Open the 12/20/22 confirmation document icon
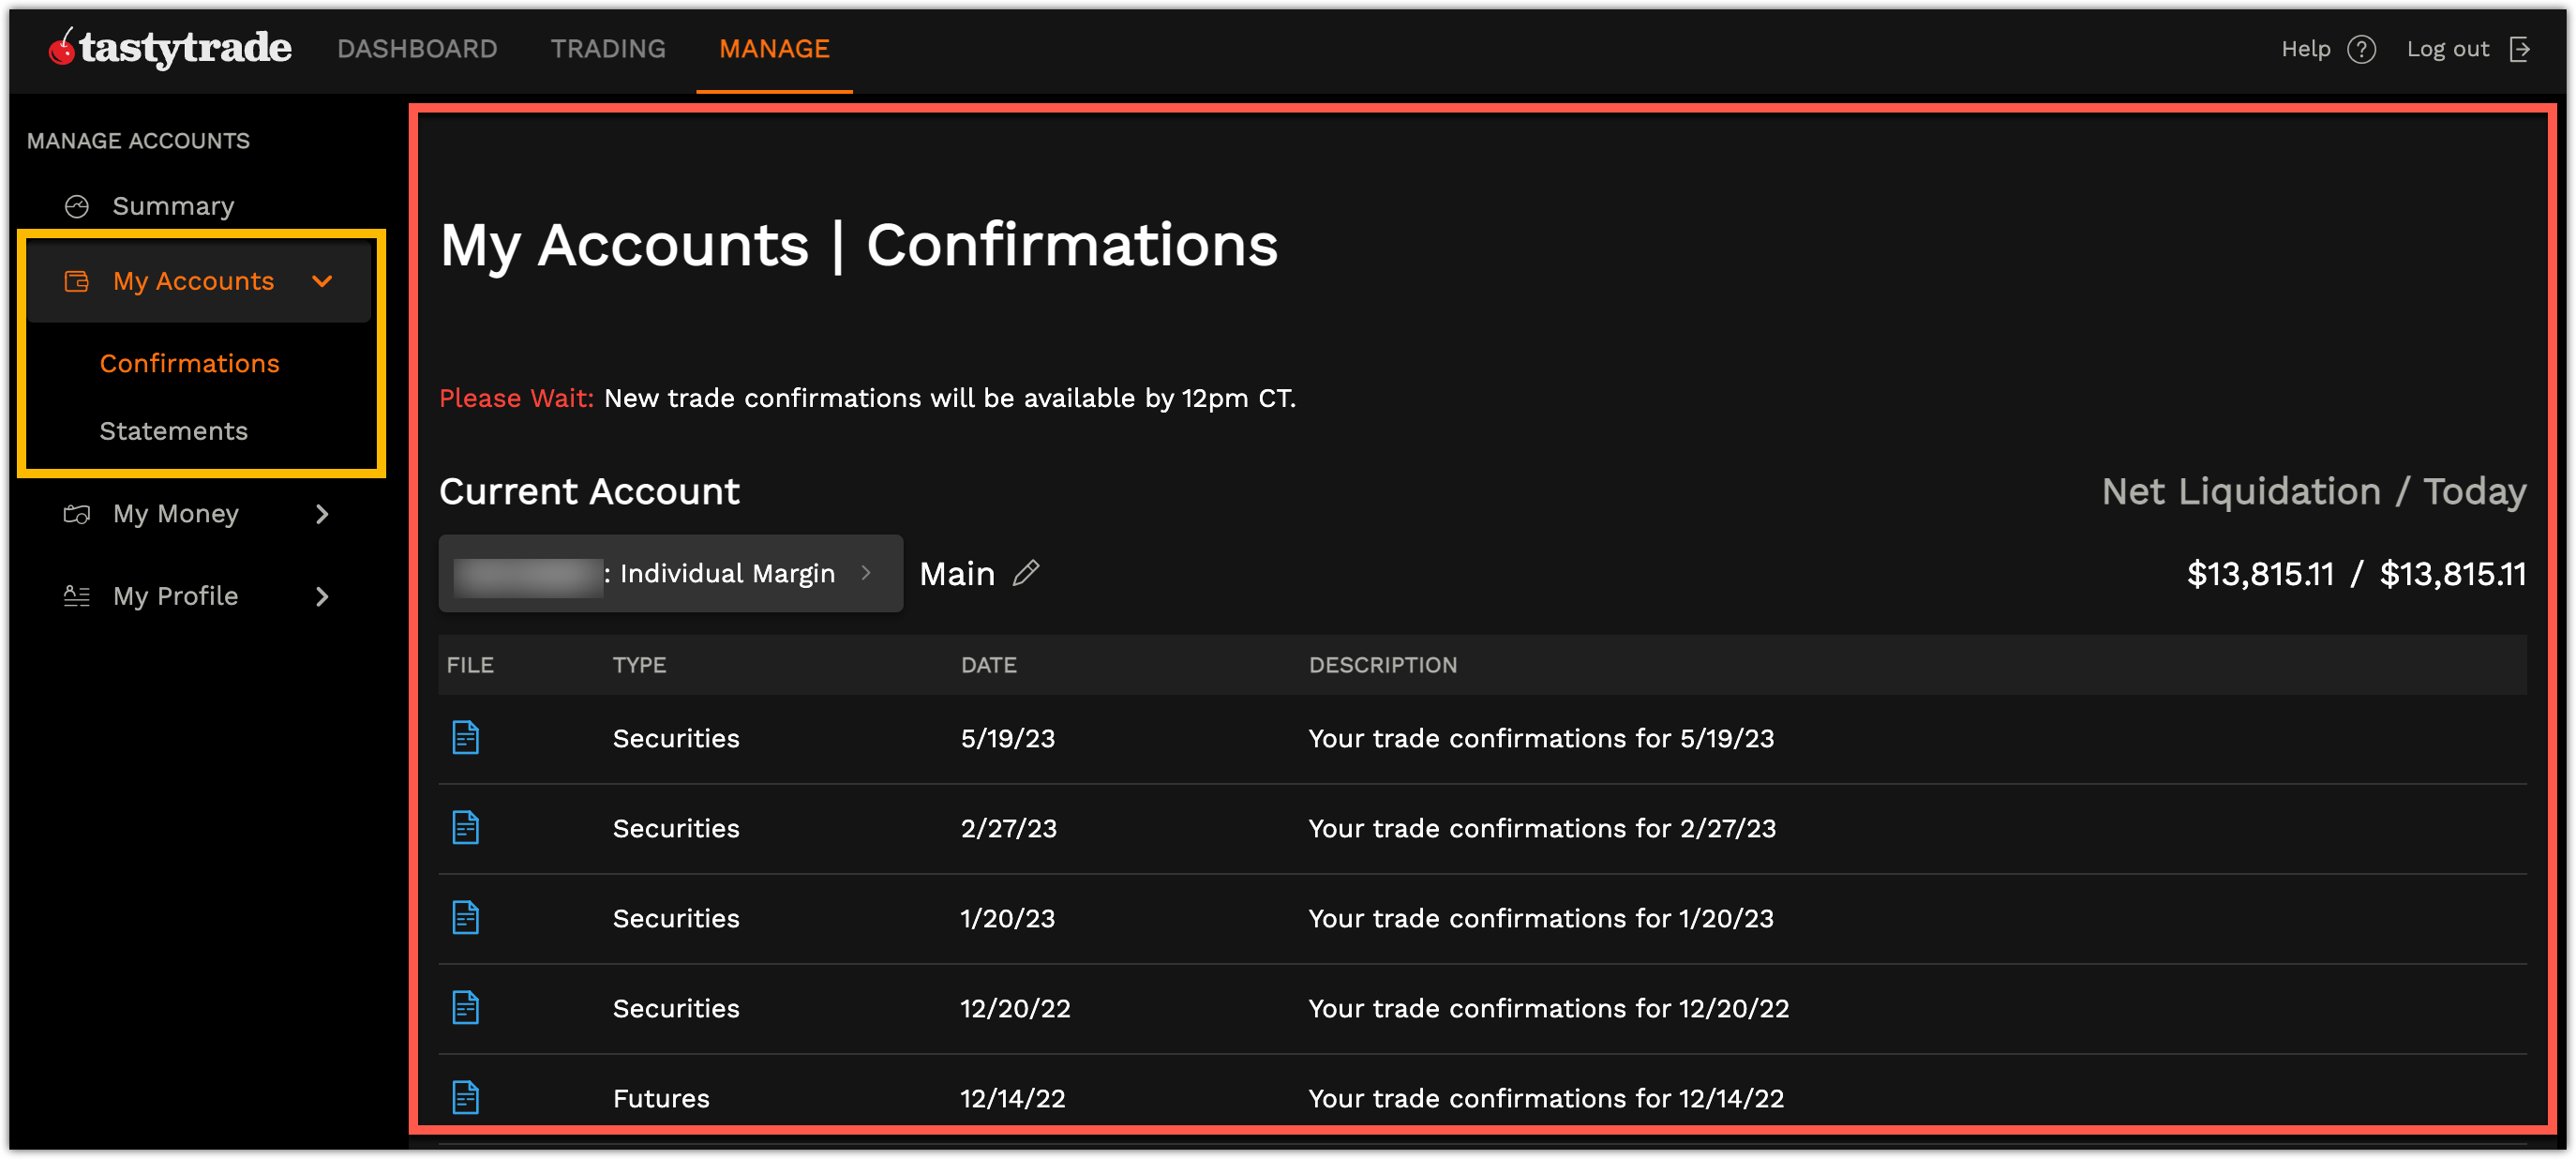This screenshot has height=1159, width=2576. tap(465, 1008)
